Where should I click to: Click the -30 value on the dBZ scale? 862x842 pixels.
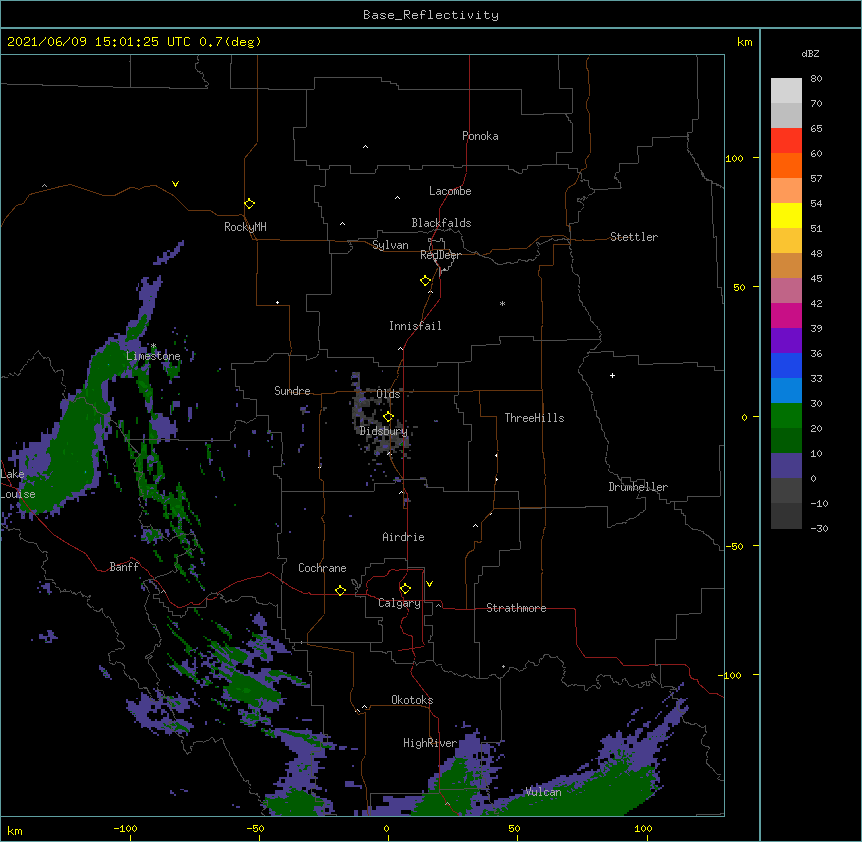tap(819, 529)
